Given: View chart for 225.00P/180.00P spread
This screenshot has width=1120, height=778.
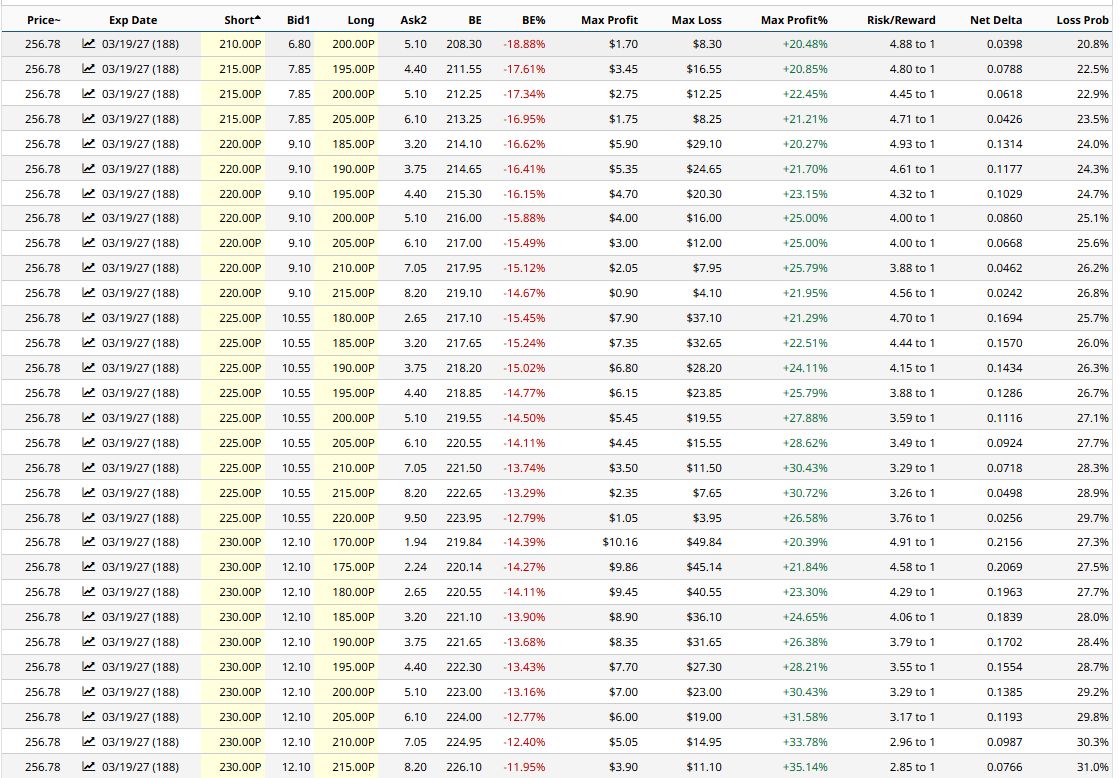Looking at the screenshot, I should pos(89,318).
